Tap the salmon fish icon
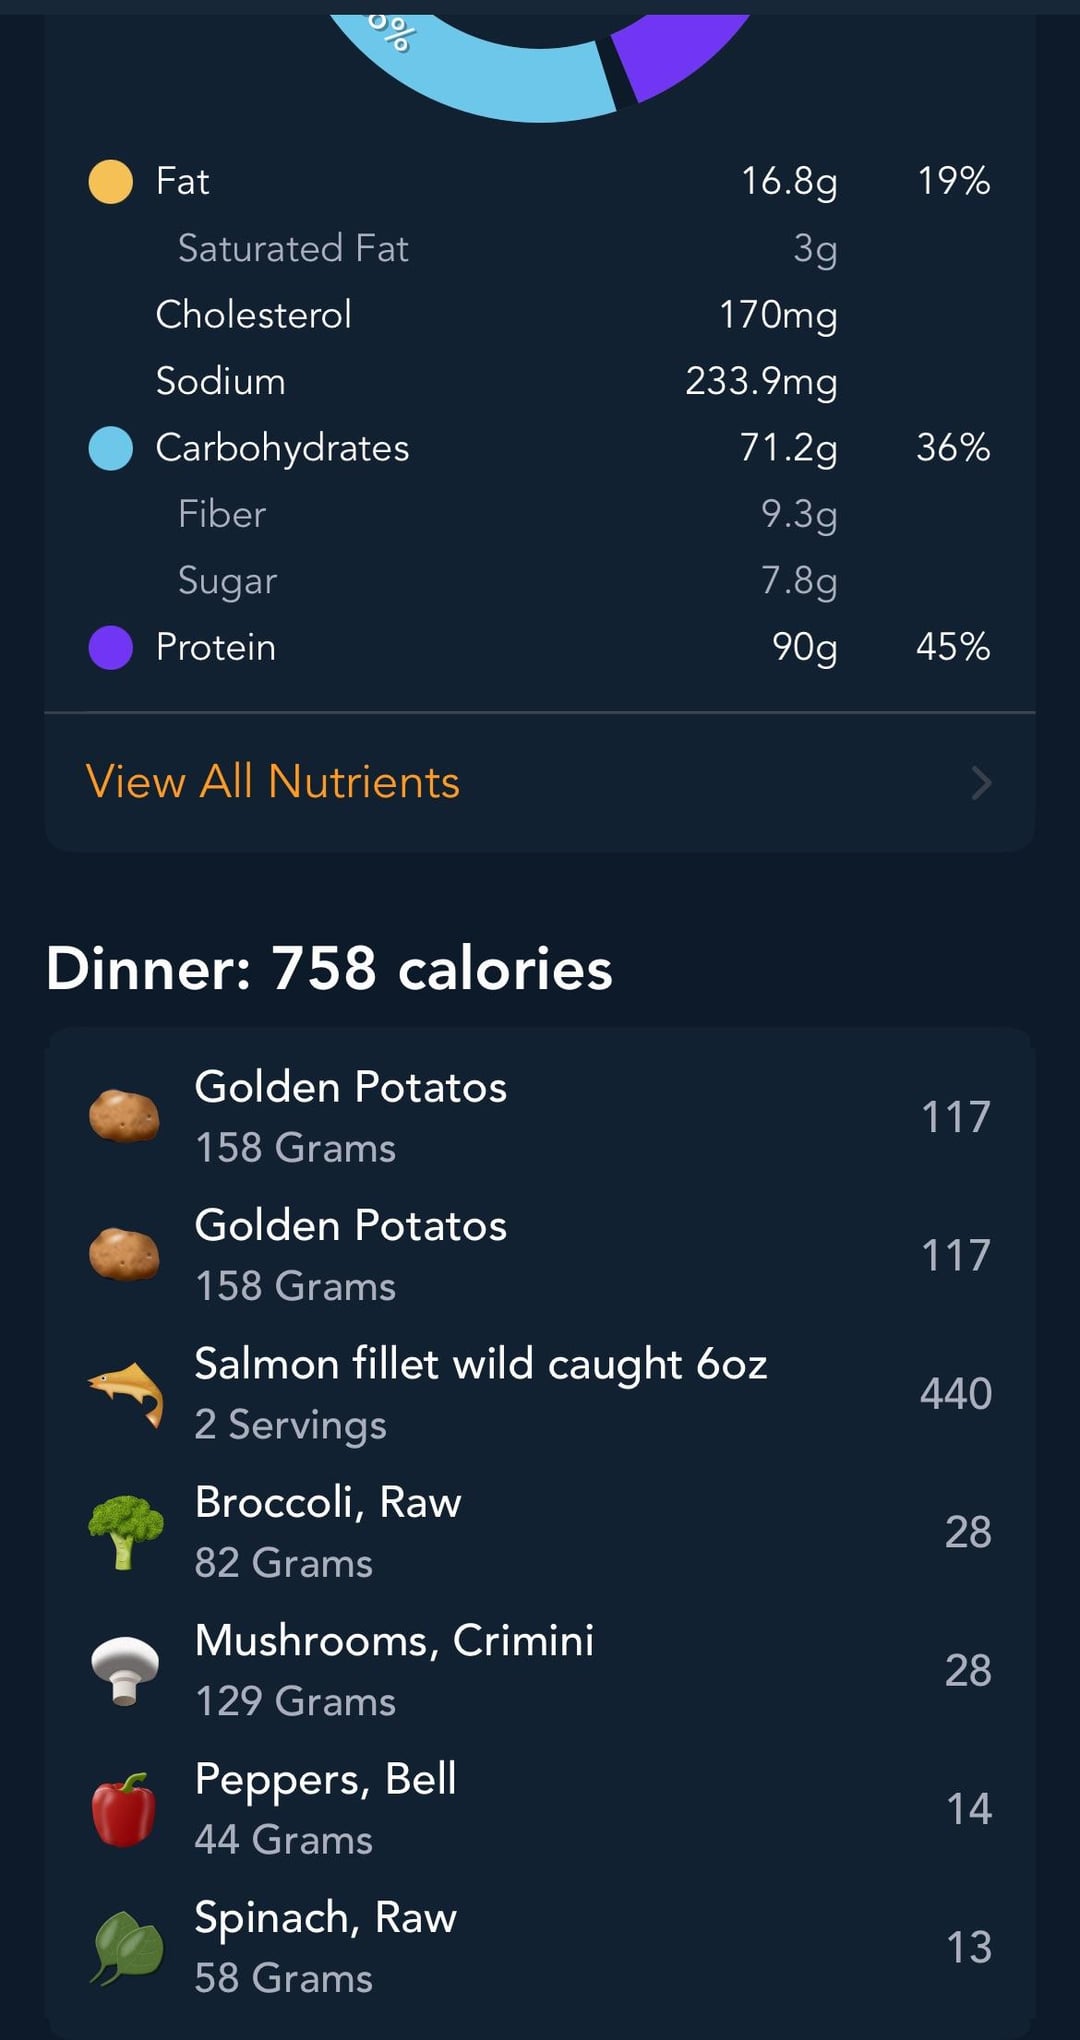 [126, 1392]
